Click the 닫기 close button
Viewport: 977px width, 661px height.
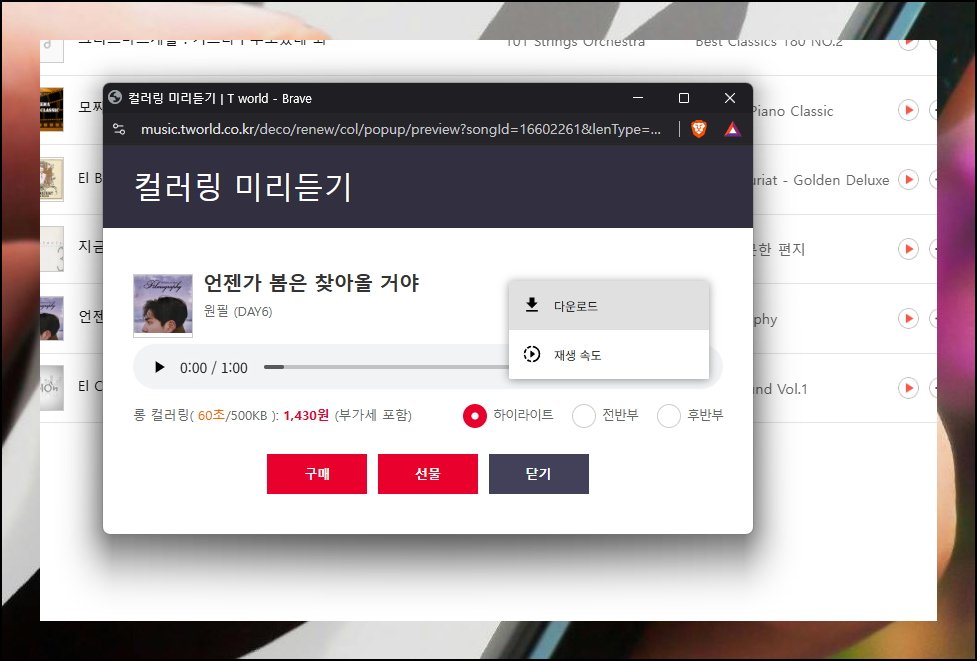pyautogui.click(x=538, y=473)
